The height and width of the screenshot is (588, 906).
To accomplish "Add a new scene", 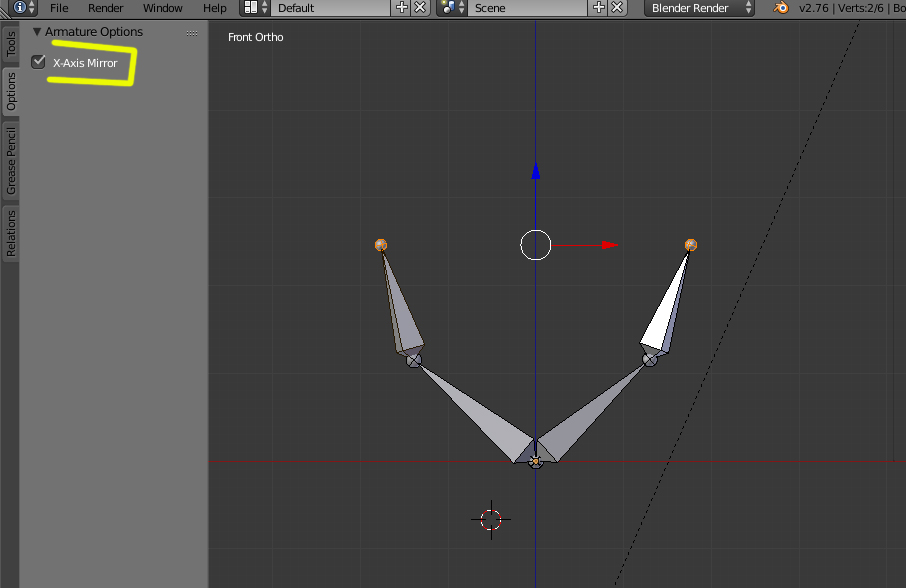I will [x=599, y=8].
